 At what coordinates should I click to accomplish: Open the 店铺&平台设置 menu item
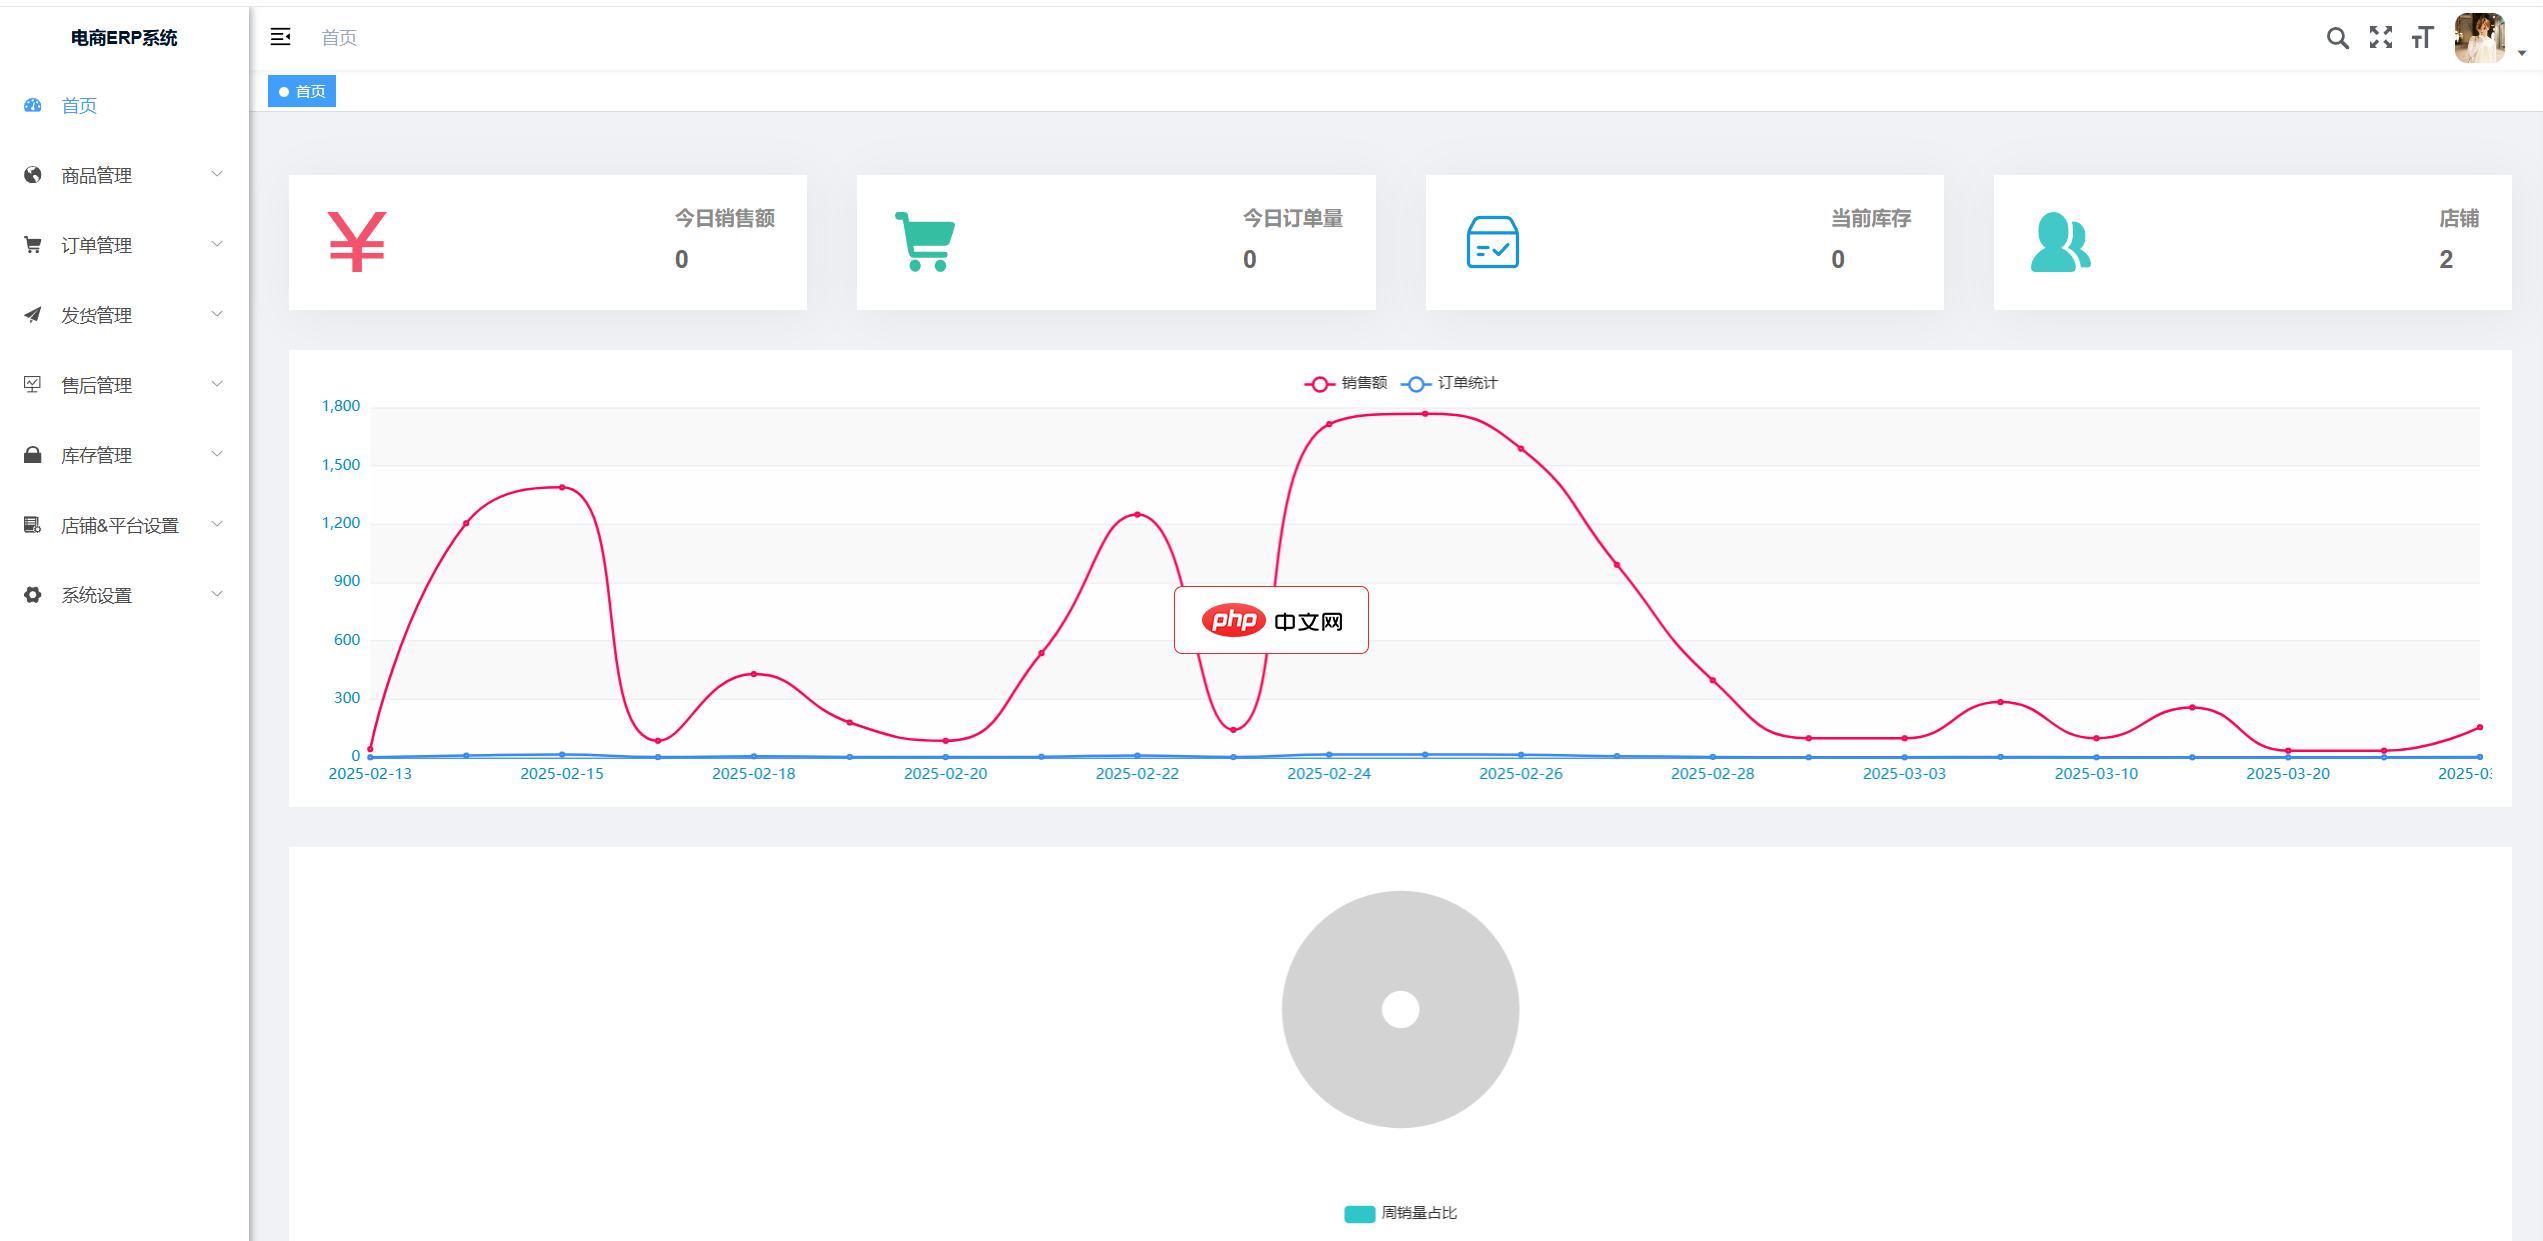(x=124, y=525)
